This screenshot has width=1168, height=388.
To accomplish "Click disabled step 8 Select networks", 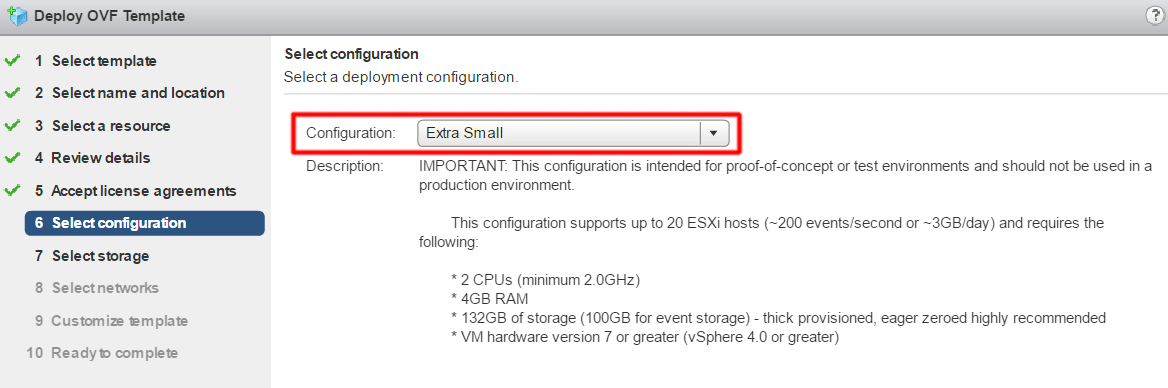I will (x=97, y=288).
